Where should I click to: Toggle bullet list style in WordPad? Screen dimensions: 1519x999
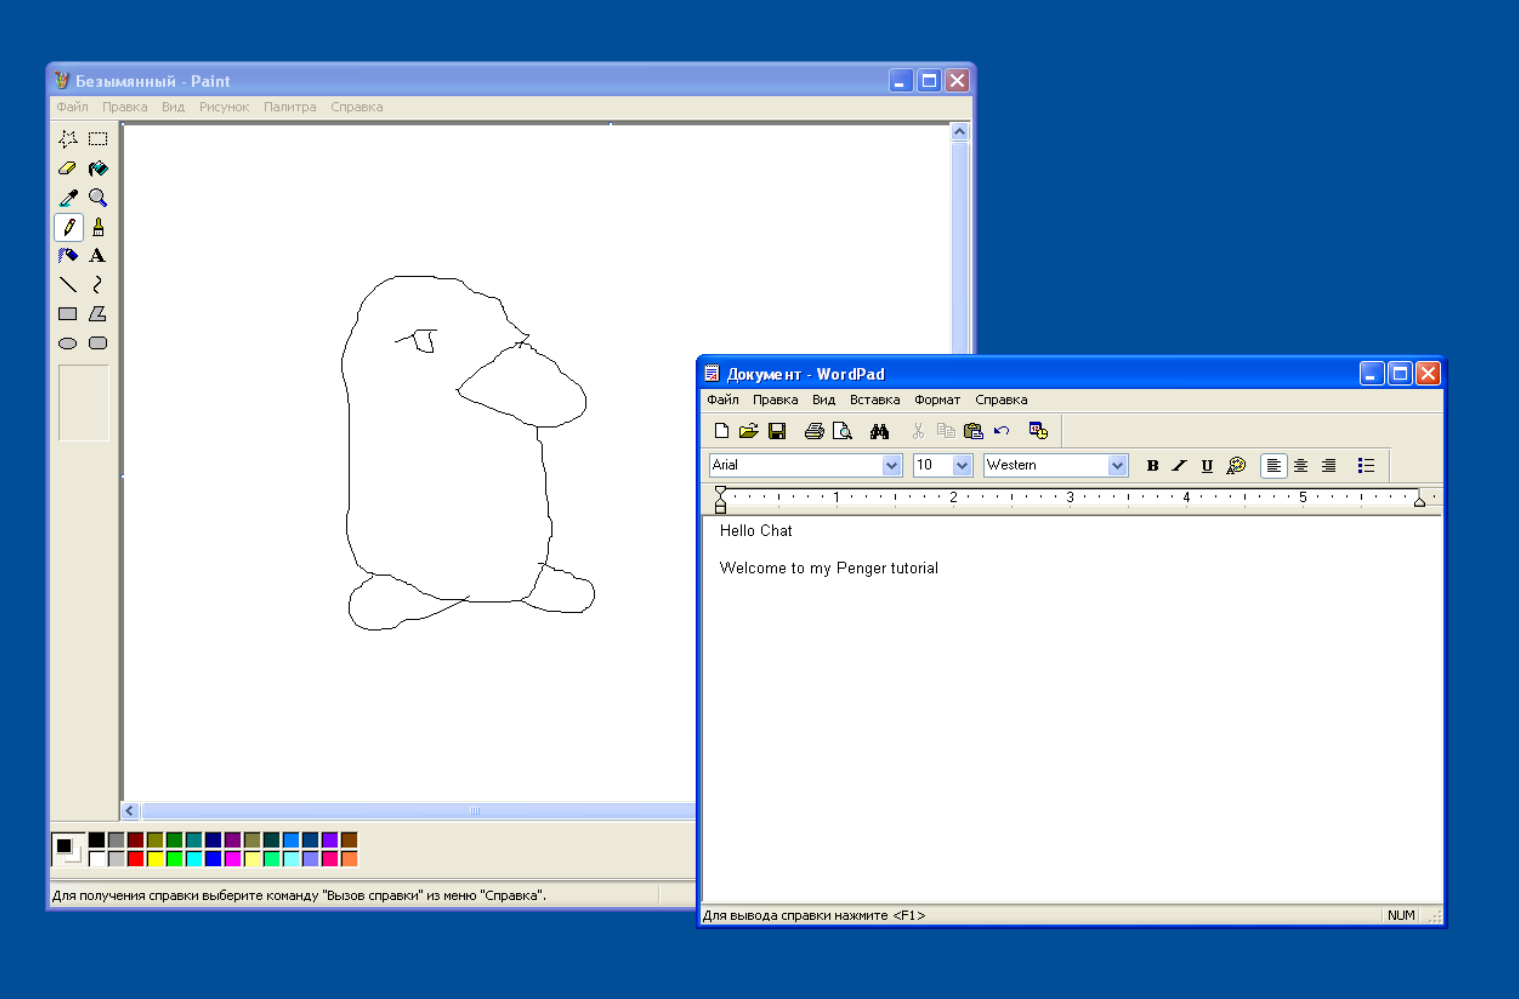coord(1366,466)
